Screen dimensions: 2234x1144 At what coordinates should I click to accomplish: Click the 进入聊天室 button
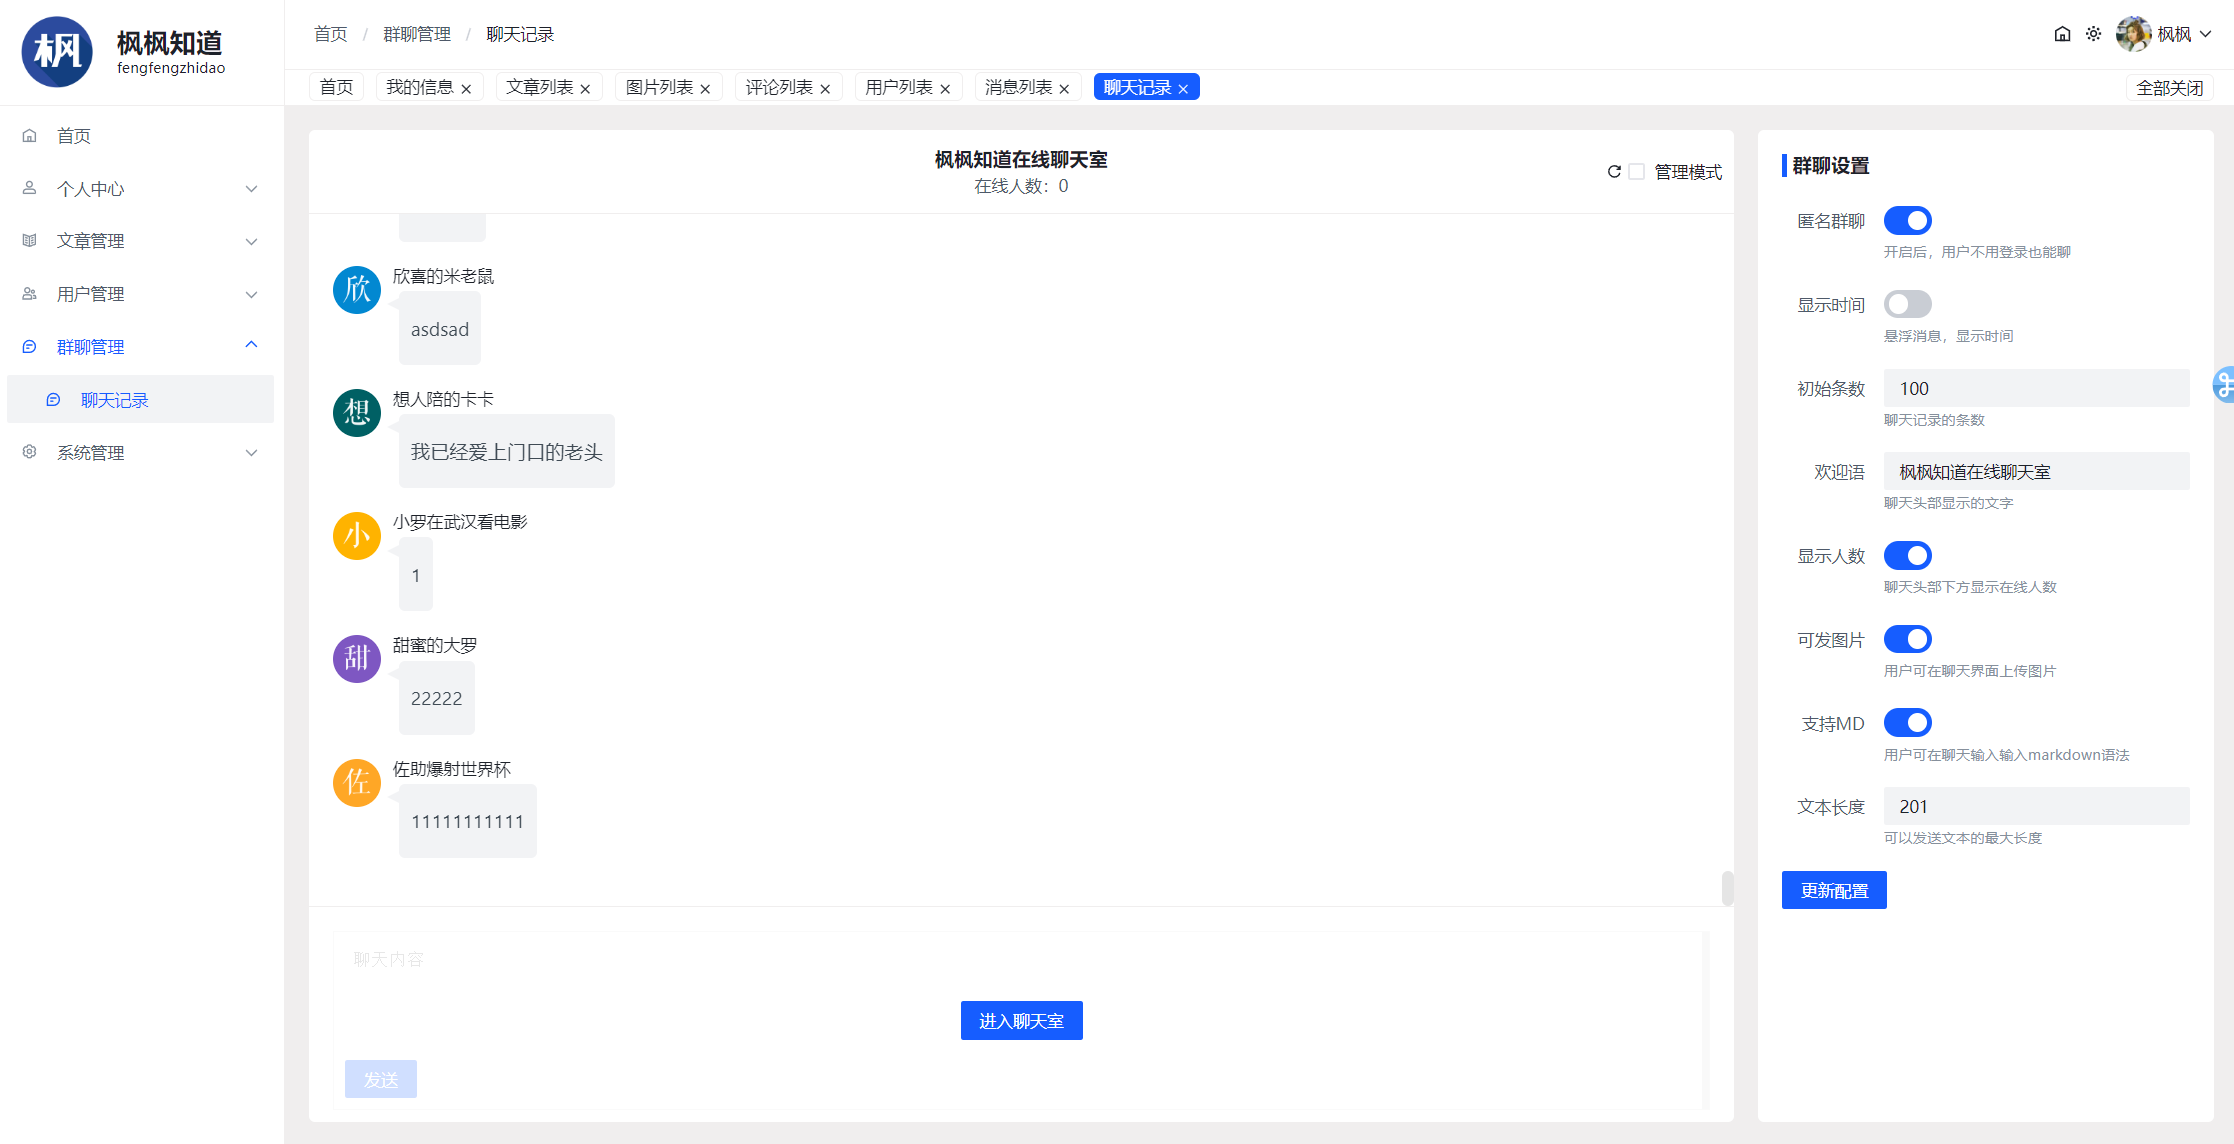(1021, 1021)
